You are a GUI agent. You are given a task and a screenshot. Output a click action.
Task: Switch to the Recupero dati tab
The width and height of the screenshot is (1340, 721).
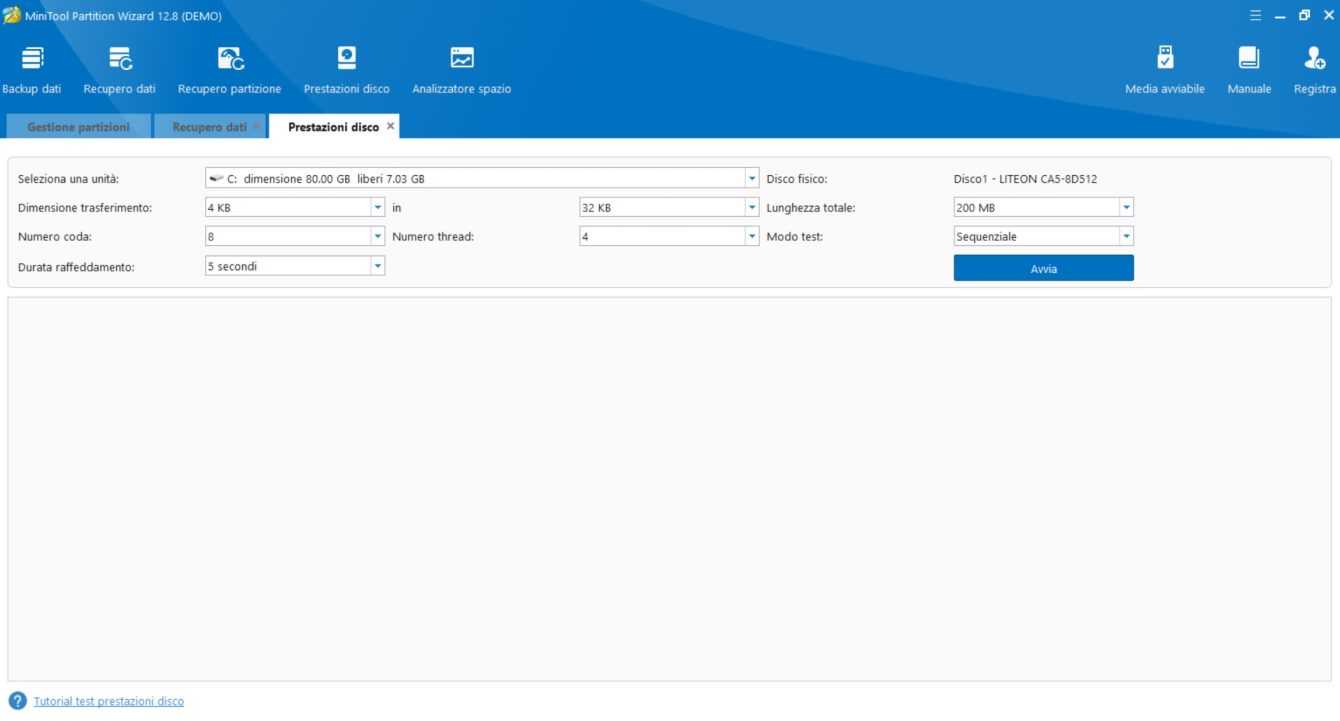pyautogui.click(x=209, y=127)
